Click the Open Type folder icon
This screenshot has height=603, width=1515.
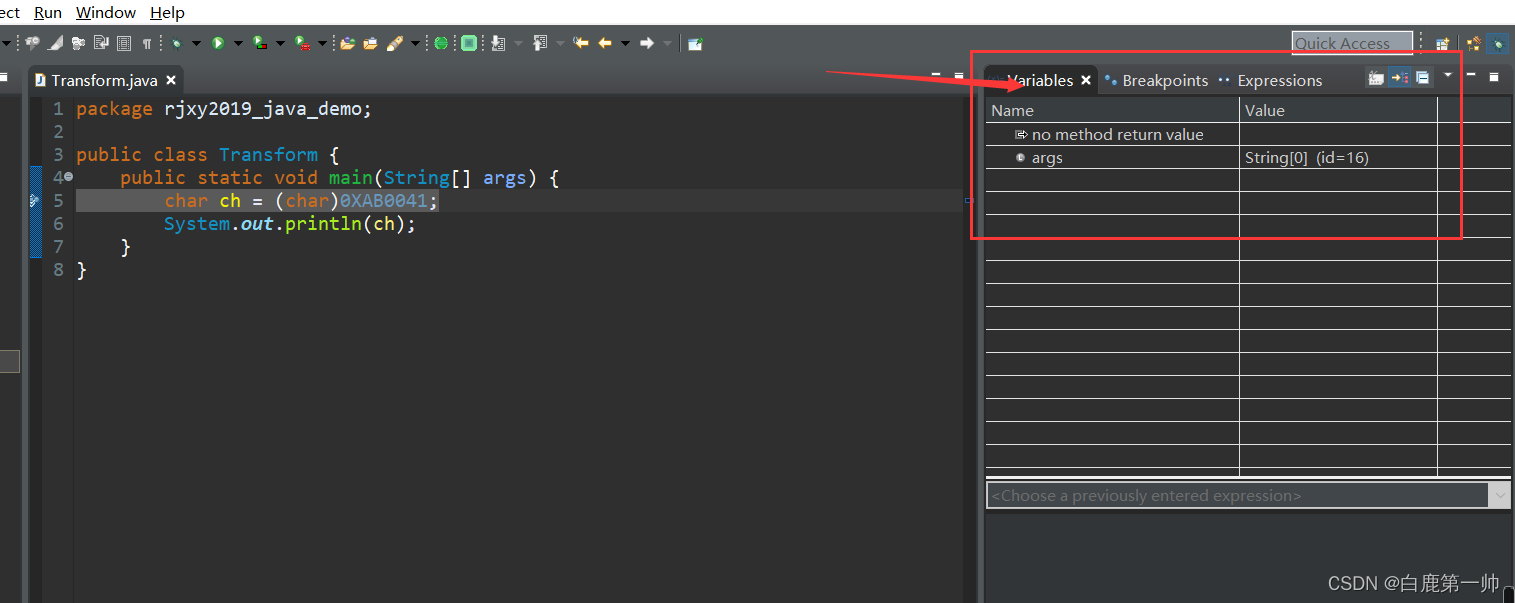[x=348, y=43]
